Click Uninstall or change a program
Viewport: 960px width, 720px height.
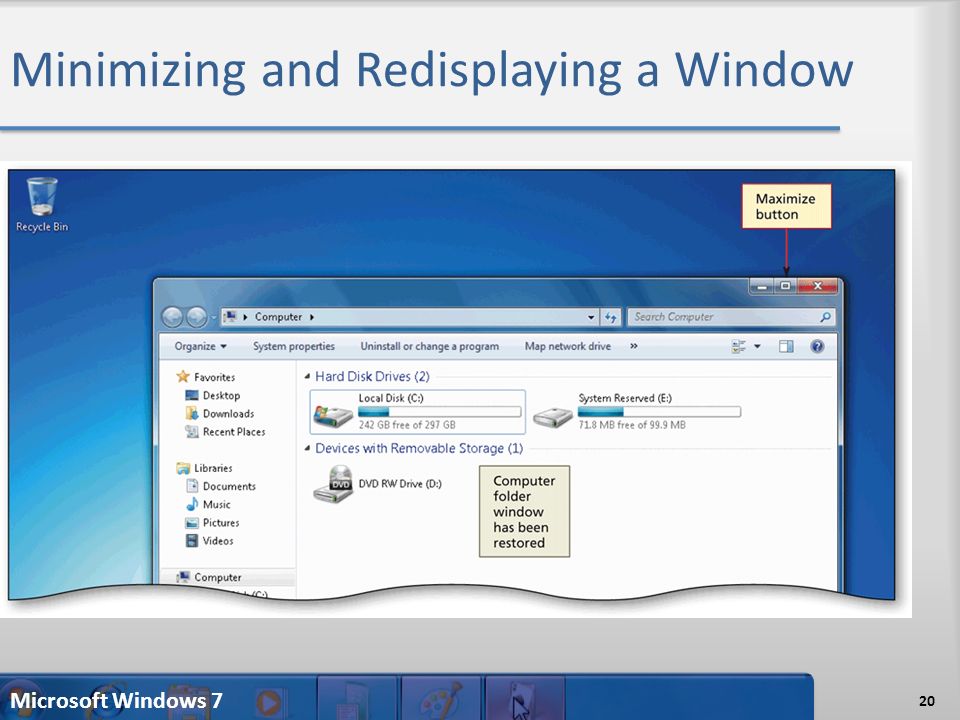coord(430,347)
